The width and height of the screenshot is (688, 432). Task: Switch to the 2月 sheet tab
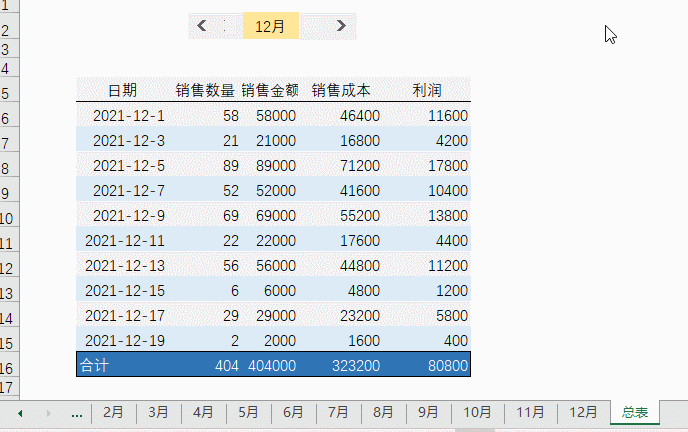(x=113, y=412)
